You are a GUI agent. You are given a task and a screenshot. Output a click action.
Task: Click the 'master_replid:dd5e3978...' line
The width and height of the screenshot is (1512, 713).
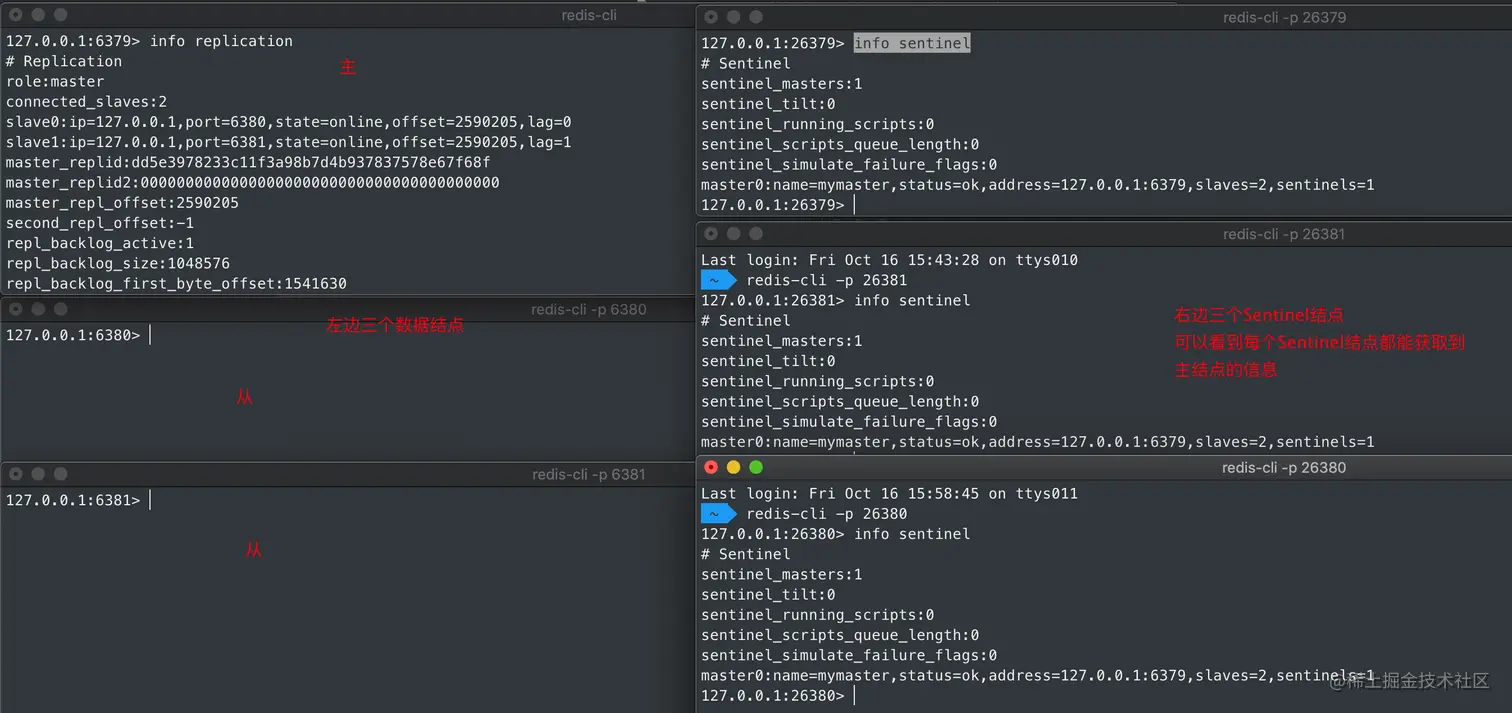pyautogui.click(x=248, y=162)
